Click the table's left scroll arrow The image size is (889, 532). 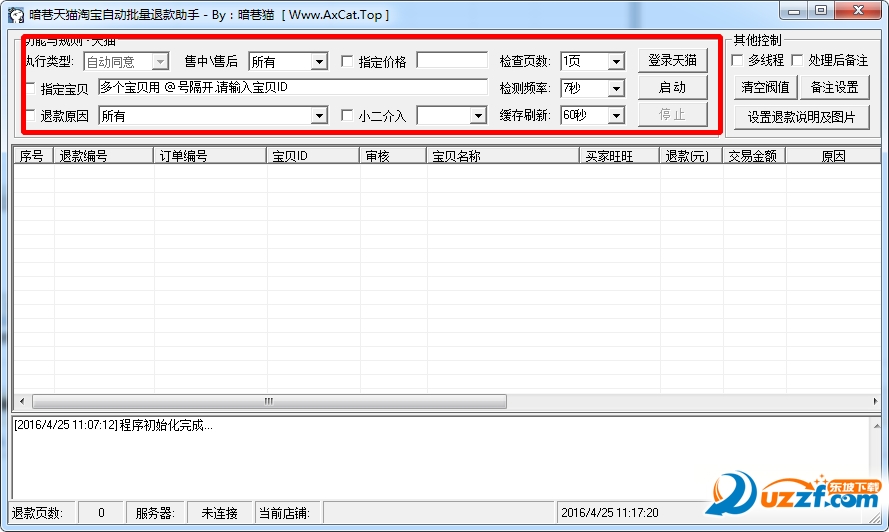22,402
